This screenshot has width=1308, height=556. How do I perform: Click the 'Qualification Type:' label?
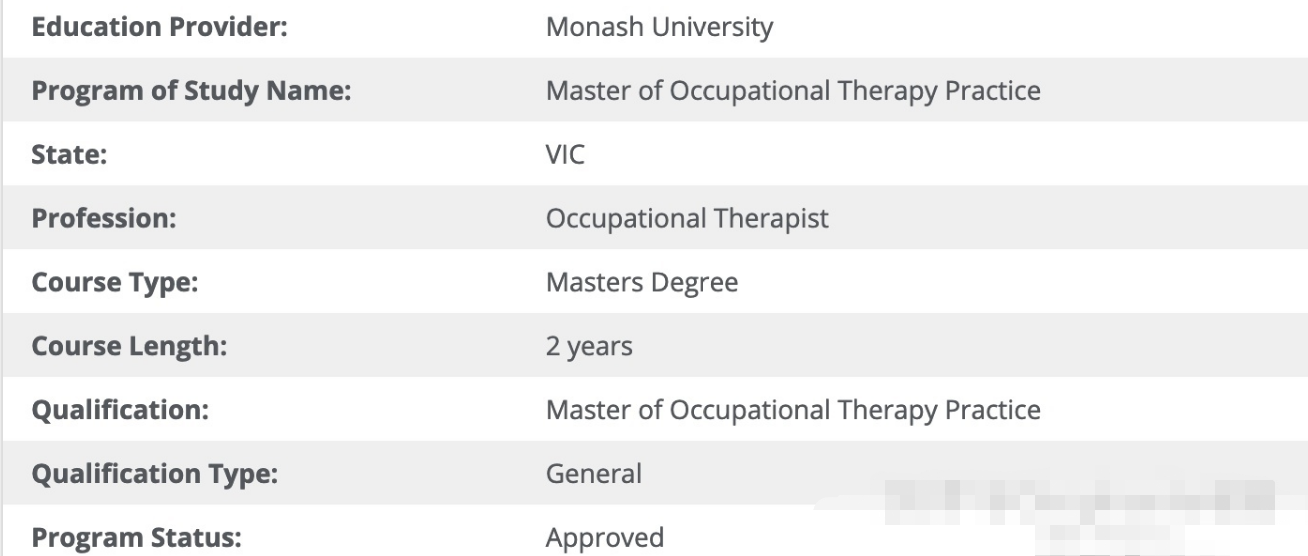[154, 473]
